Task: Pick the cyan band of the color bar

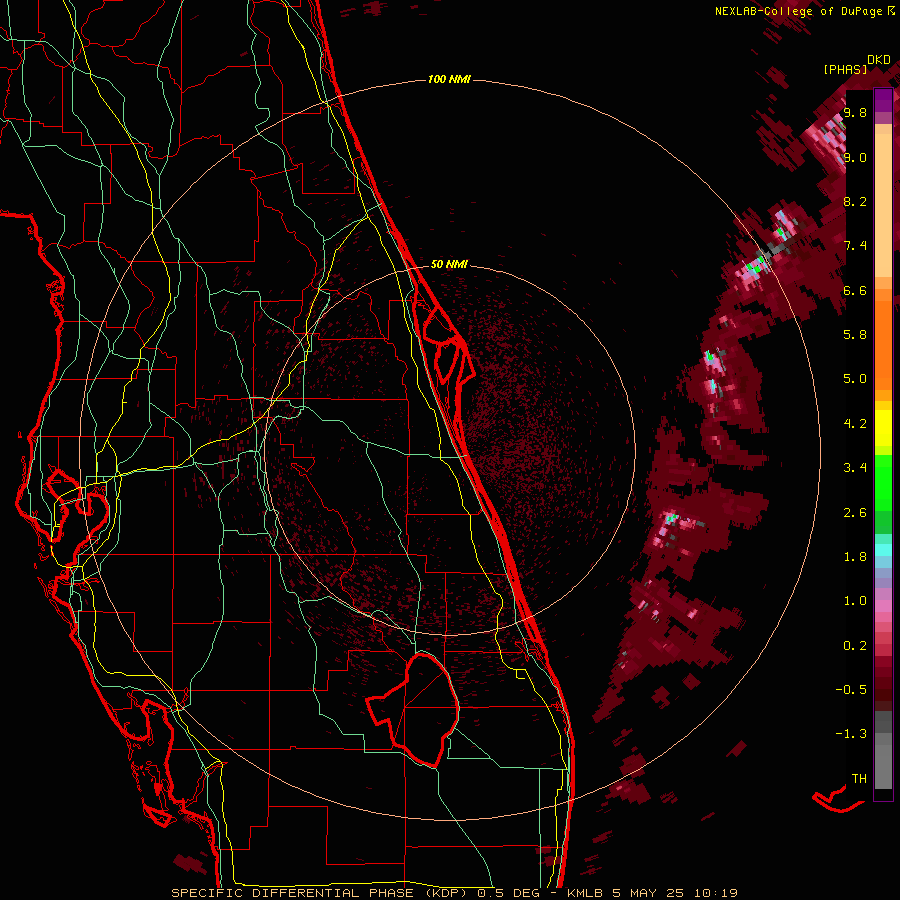Action: [x=883, y=550]
